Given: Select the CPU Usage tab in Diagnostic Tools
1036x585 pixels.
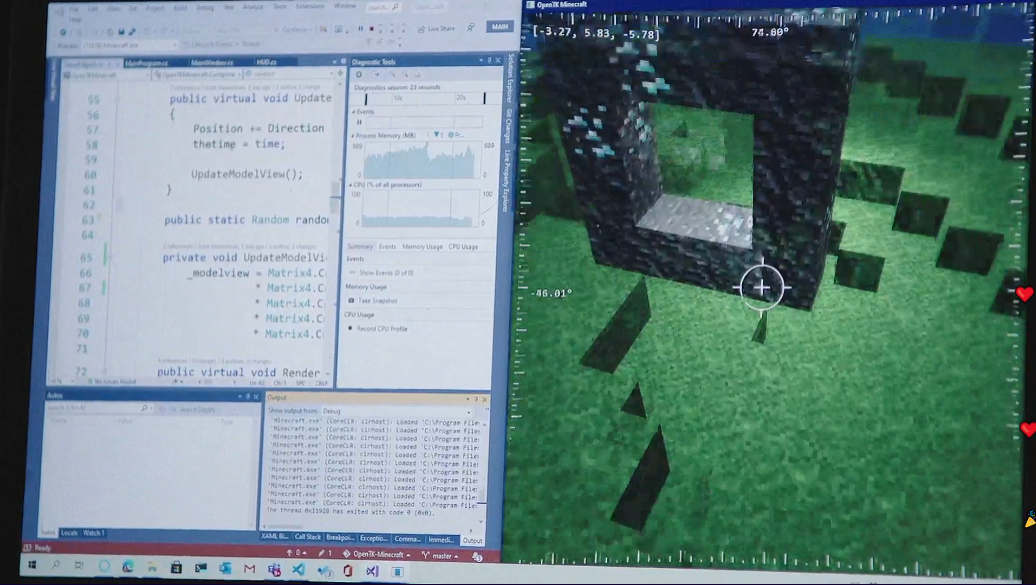Looking at the screenshot, I should pyautogui.click(x=463, y=247).
